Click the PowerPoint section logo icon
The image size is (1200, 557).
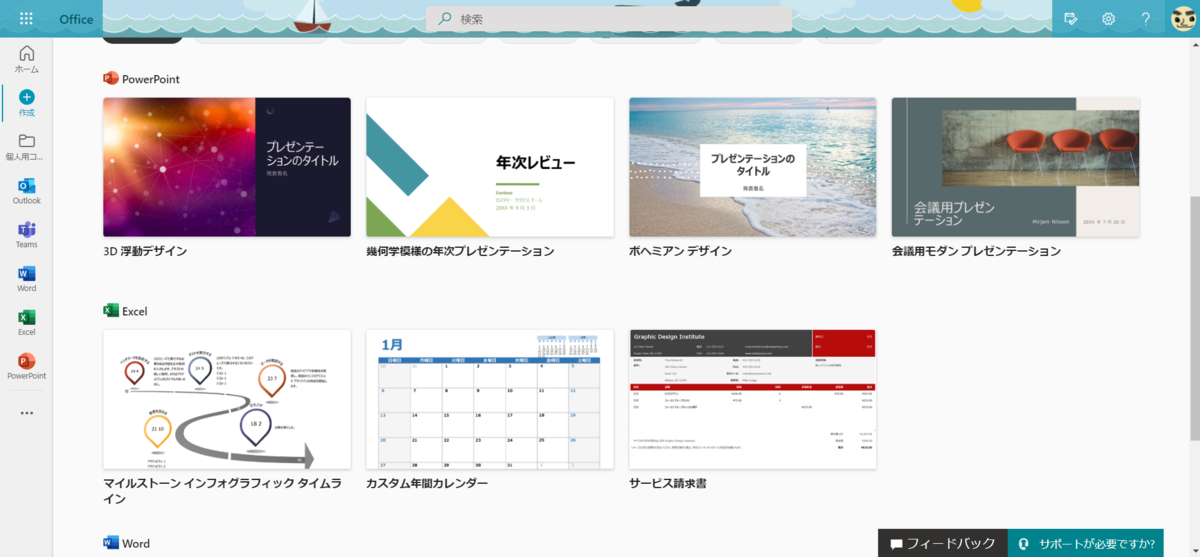tap(111, 78)
